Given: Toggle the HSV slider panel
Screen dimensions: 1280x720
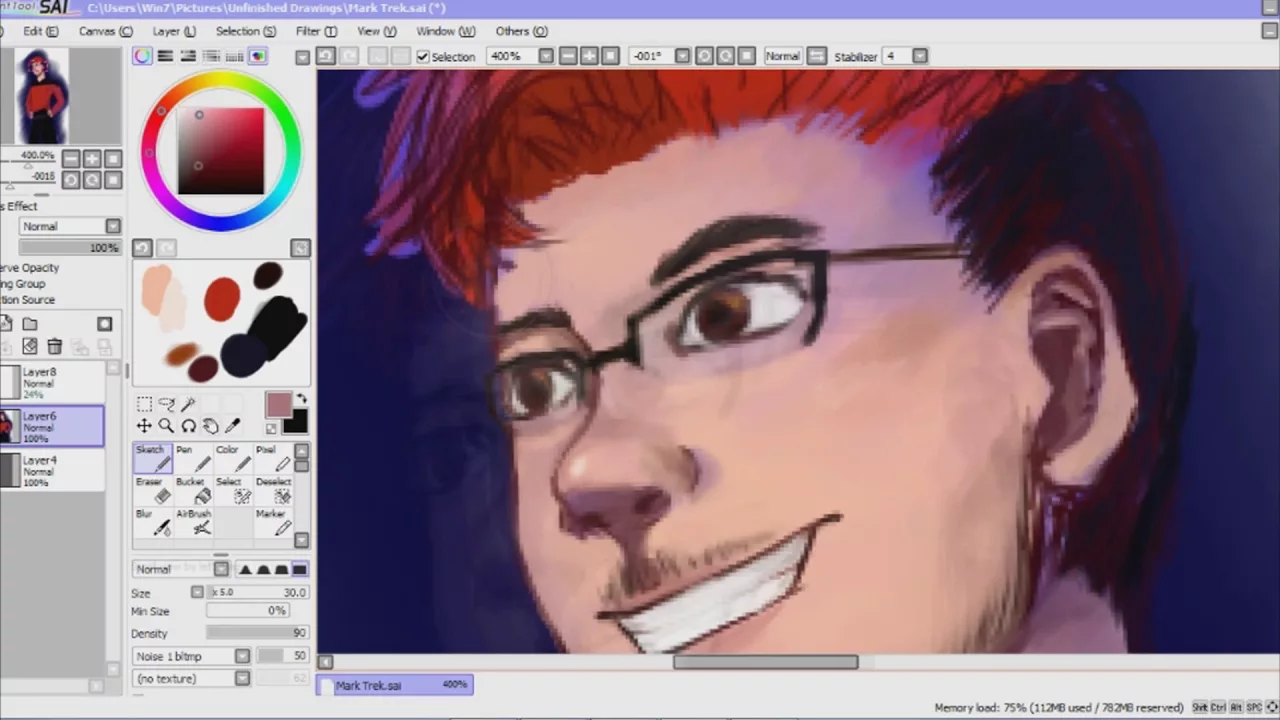Looking at the screenshot, I should pyautogui.click(x=188, y=56).
